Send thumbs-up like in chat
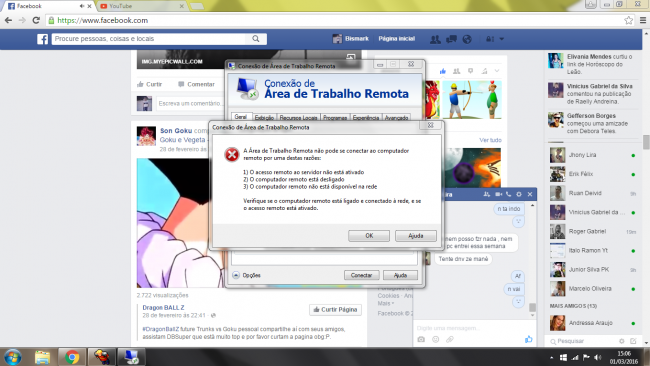650x366 pixels. tap(529, 339)
